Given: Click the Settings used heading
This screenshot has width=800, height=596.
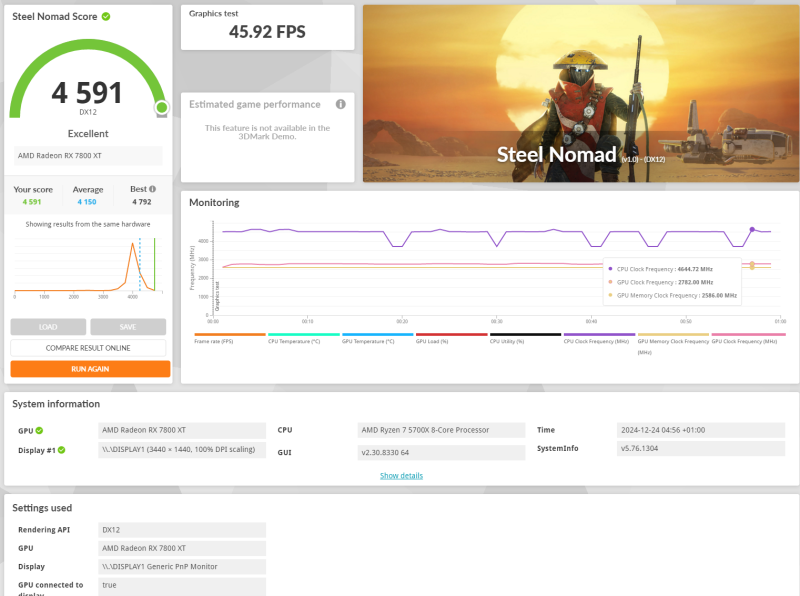Looking at the screenshot, I should click(x=42, y=508).
